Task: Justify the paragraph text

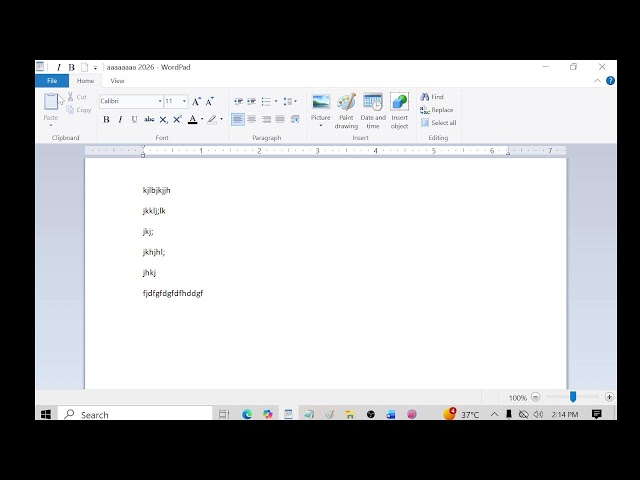Action: [280, 119]
